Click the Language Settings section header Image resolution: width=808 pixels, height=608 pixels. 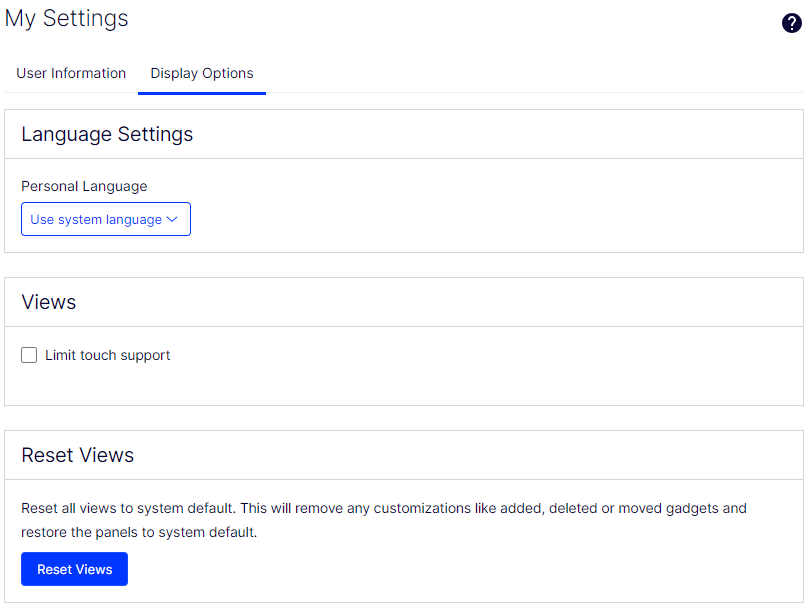107,134
